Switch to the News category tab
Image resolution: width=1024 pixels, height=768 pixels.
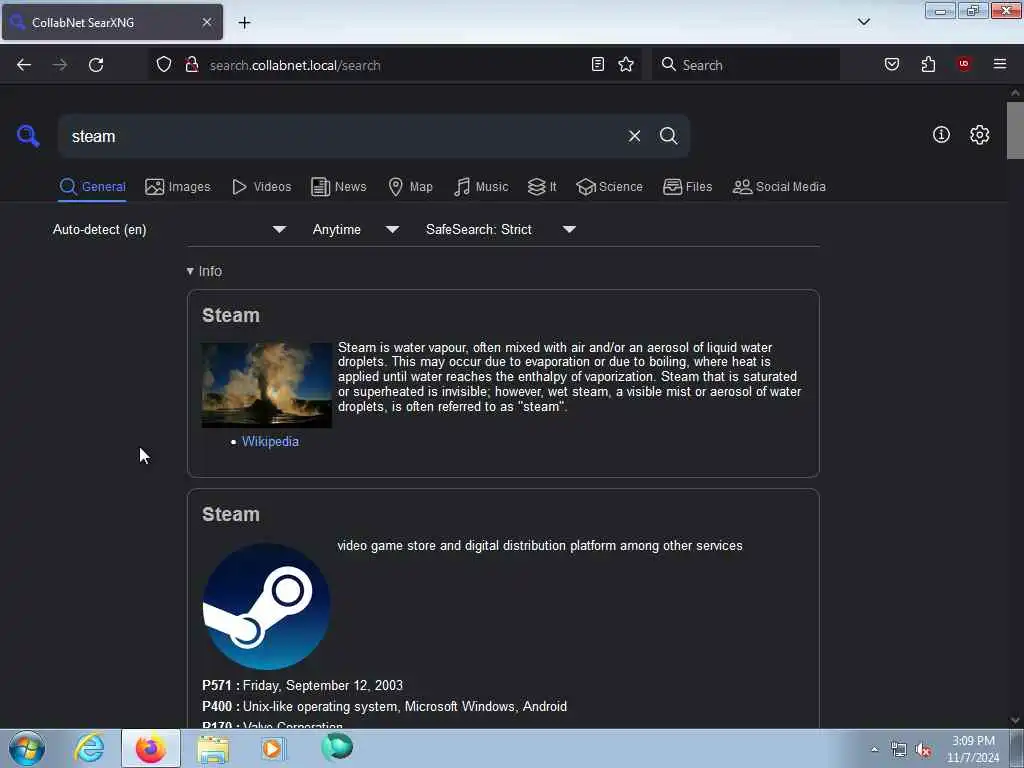[x=339, y=187]
